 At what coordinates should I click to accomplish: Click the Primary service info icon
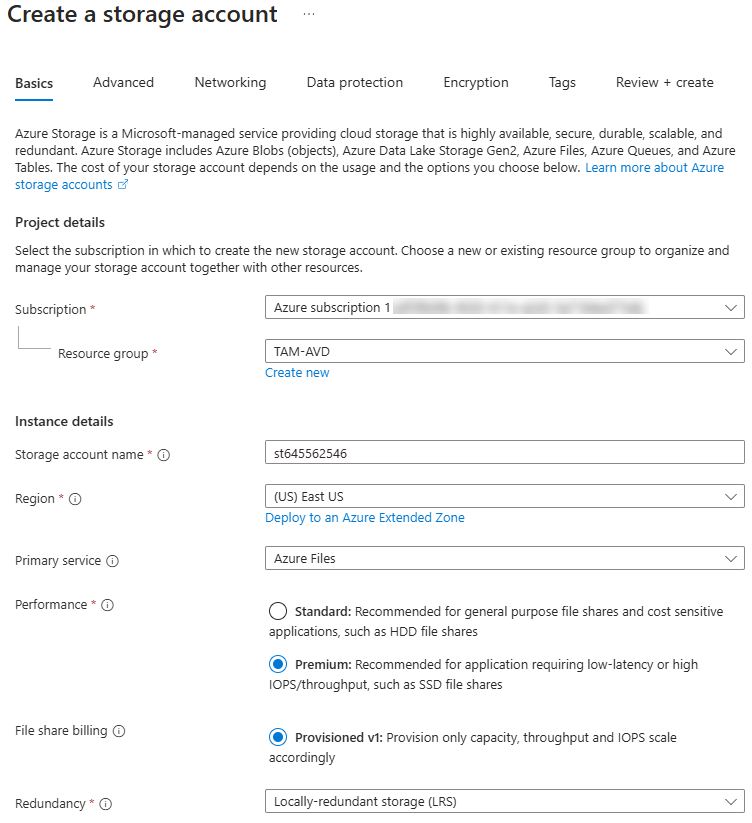(x=112, y=561)
